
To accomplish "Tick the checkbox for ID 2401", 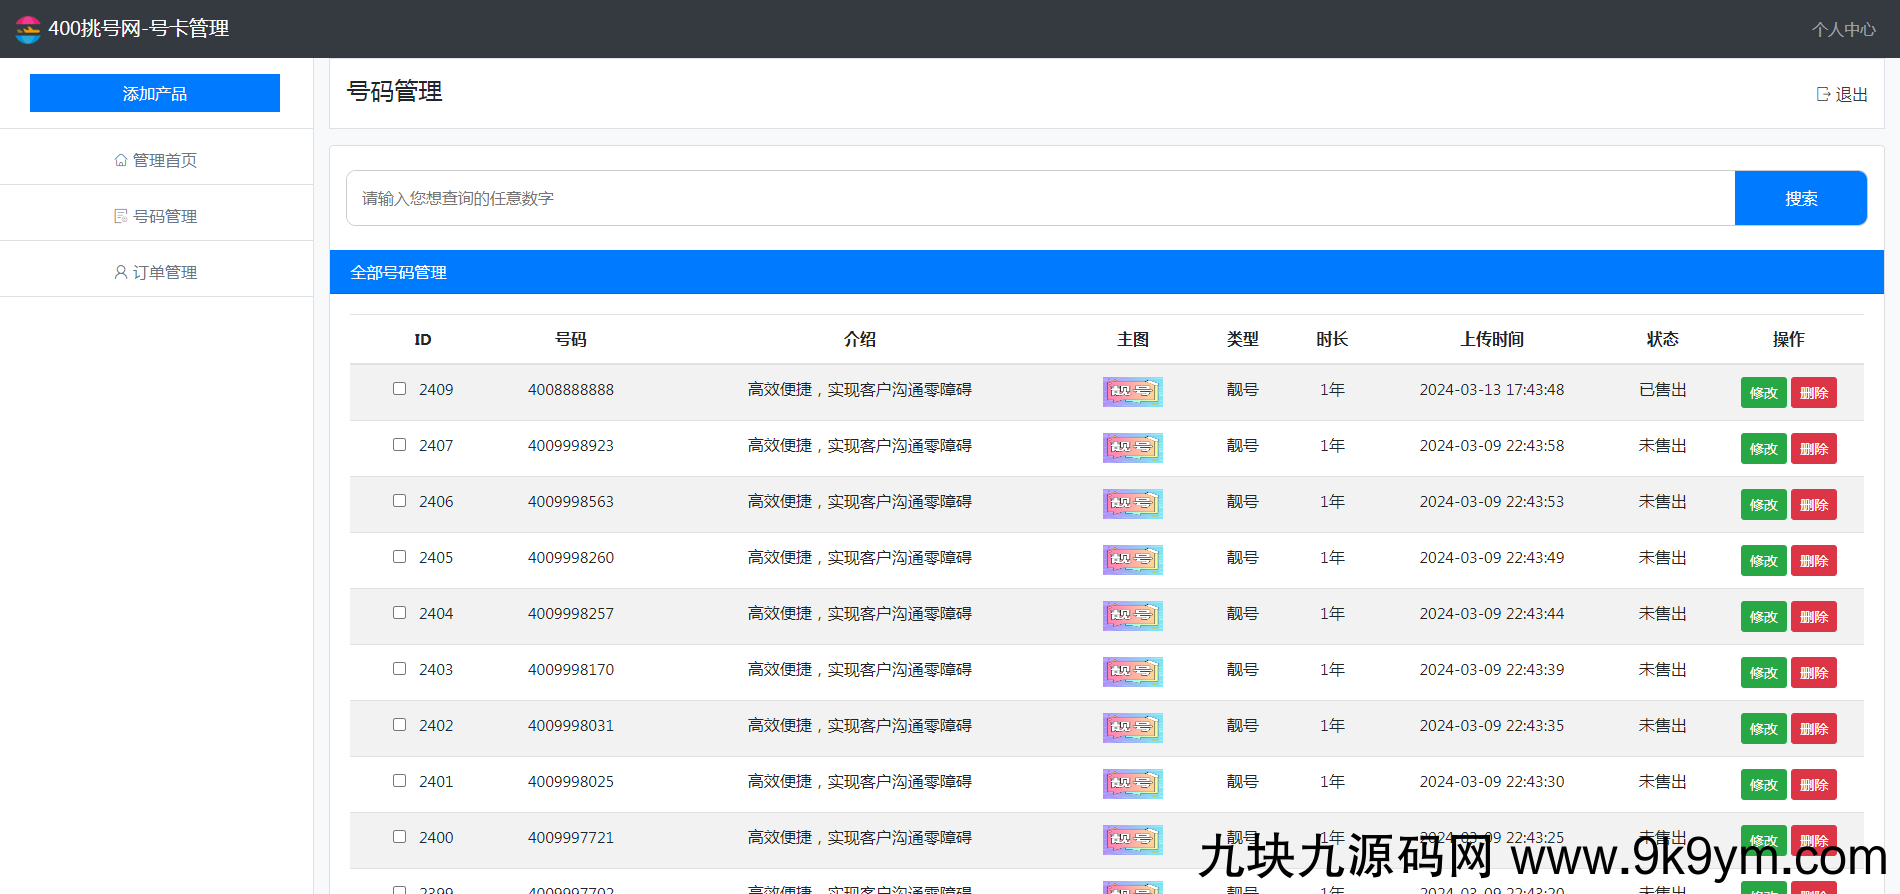I will pyautogui.click(x=399, y=781).
